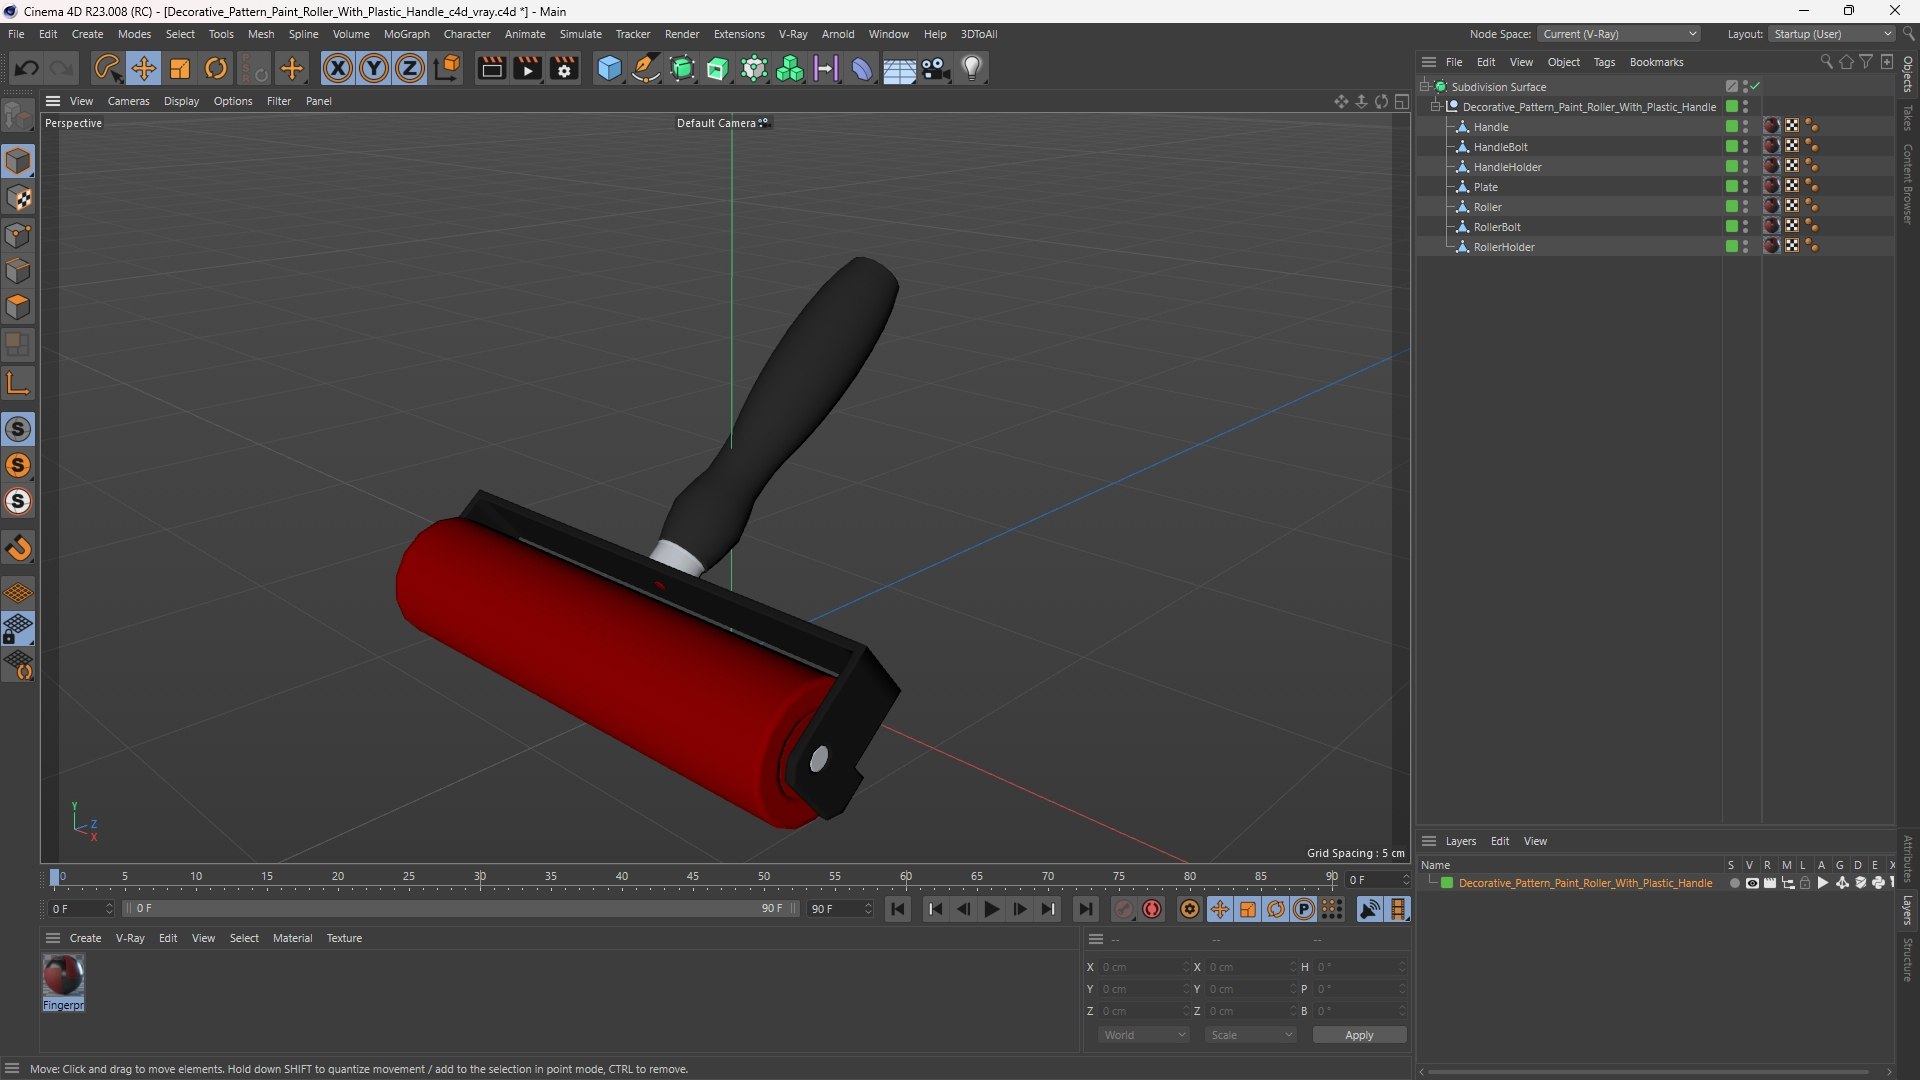Open viewport Cameras menu
The width and height of the screenshot is (1920, 1080).
[128, 101]
